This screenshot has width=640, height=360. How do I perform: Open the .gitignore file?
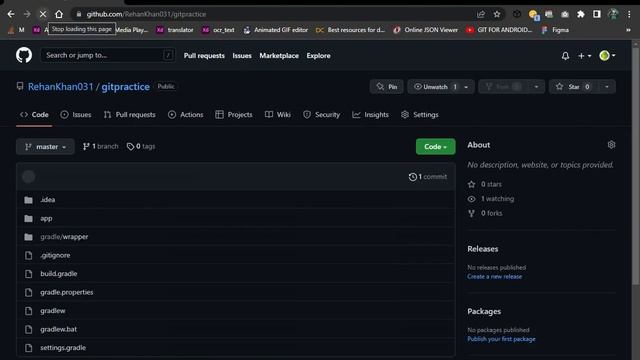point(55,255)
